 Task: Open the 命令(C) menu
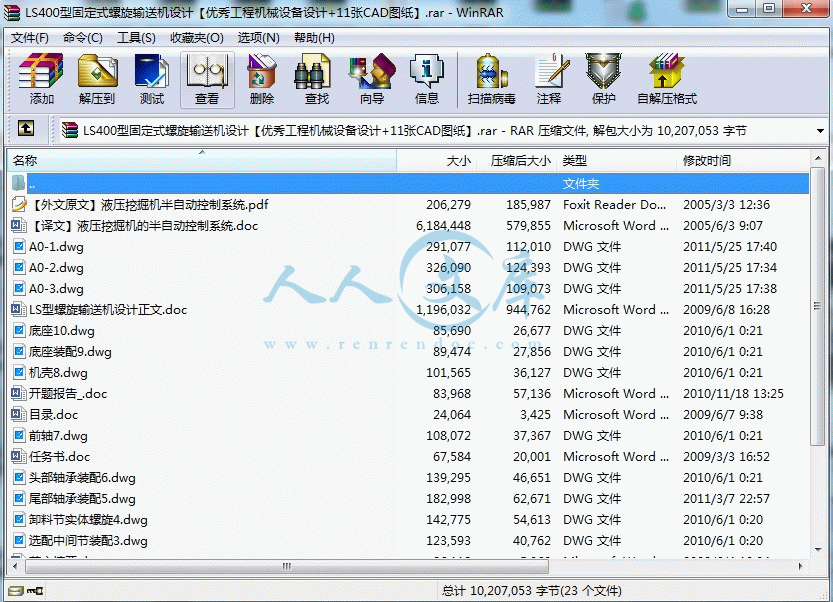tap(82, 38)
